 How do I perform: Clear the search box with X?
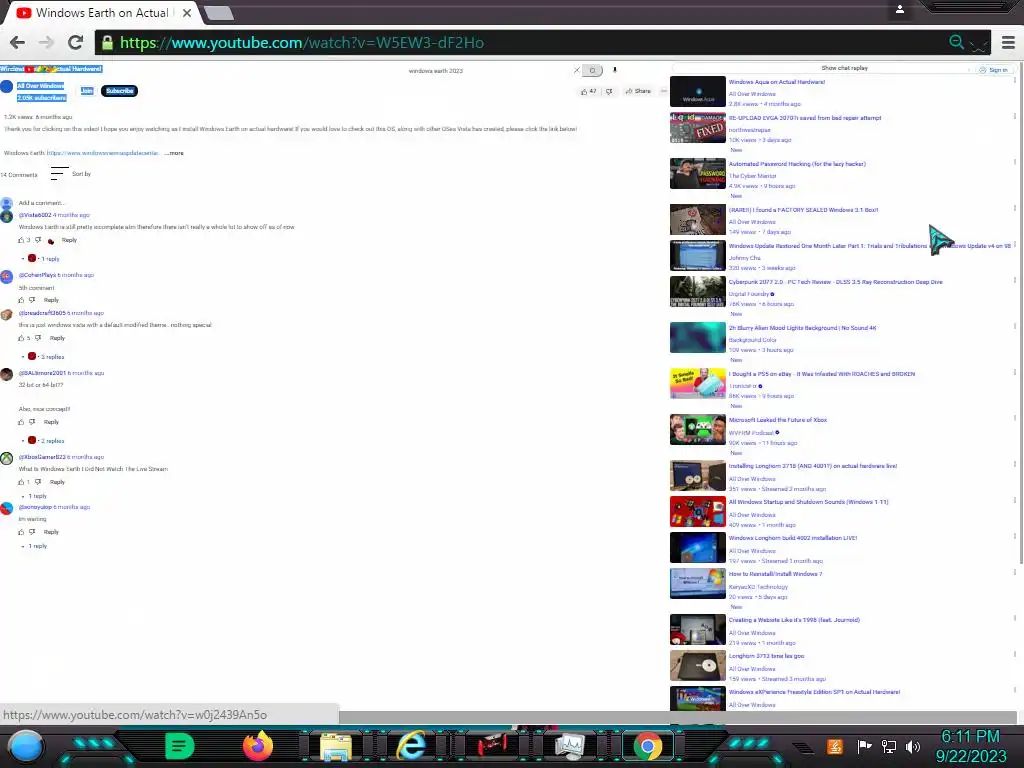click(577, 70)
